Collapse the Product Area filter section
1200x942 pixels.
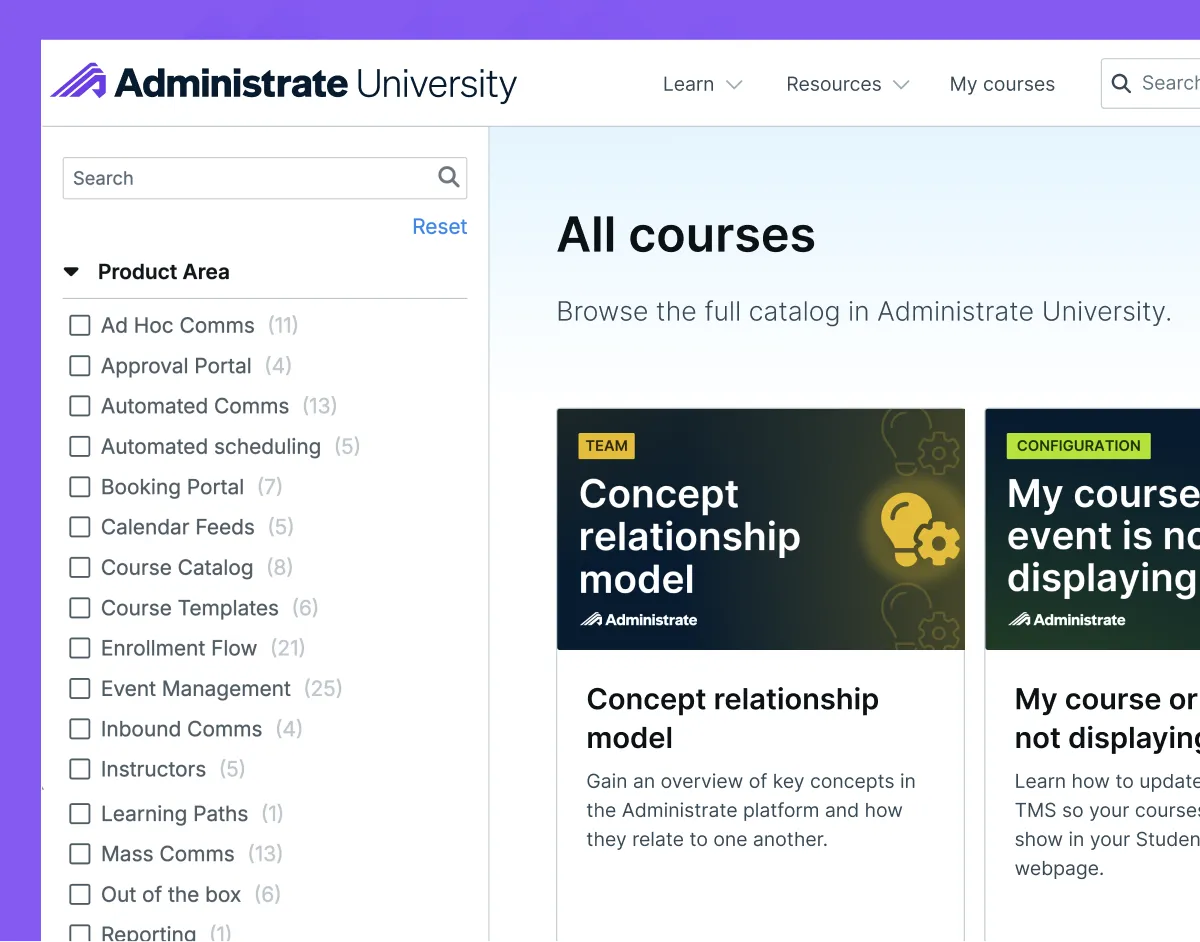pos(71,272)
